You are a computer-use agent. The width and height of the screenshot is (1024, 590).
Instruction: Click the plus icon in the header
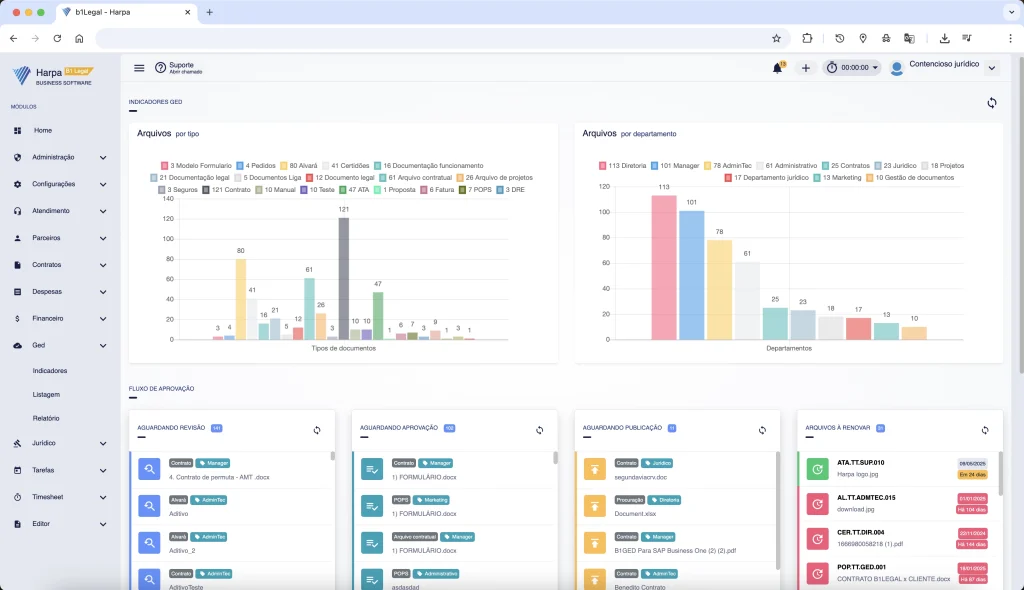coord(806,68)
